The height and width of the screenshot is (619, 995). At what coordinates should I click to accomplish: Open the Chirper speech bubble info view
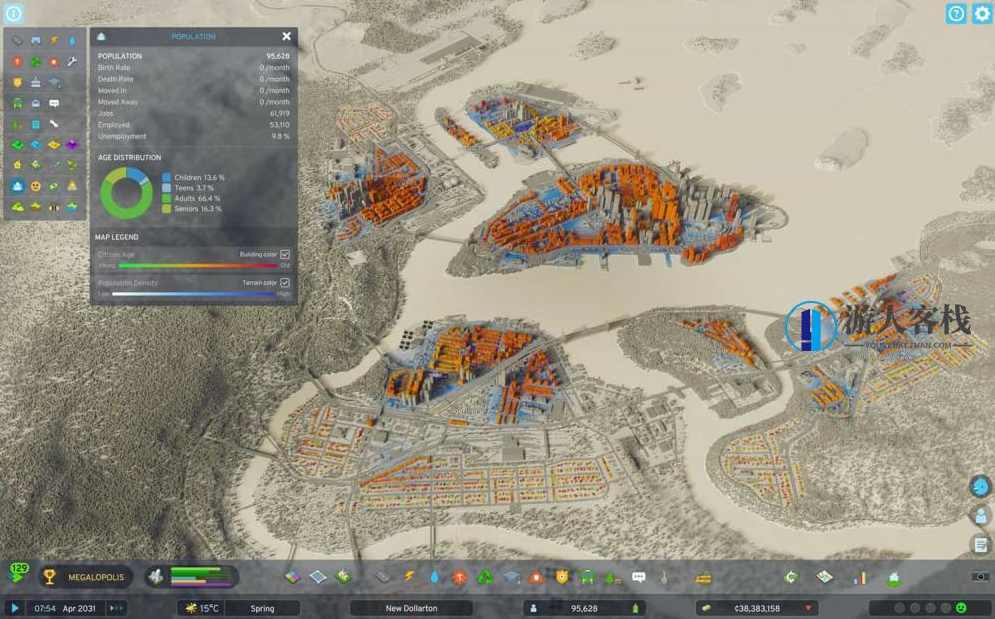54,102
